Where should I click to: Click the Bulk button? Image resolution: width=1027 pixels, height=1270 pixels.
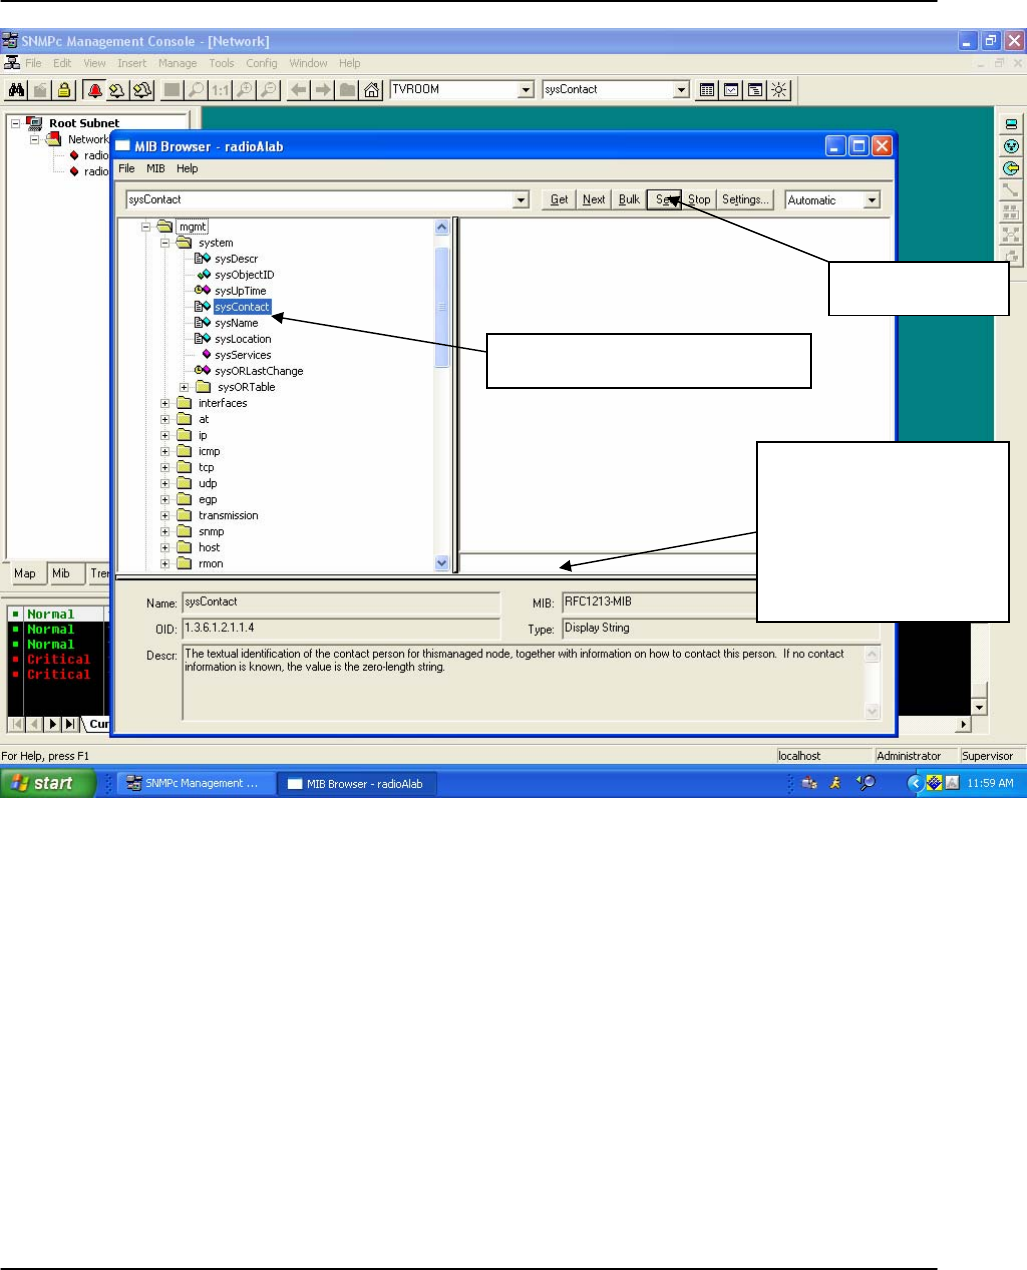[x=629, y=200]
